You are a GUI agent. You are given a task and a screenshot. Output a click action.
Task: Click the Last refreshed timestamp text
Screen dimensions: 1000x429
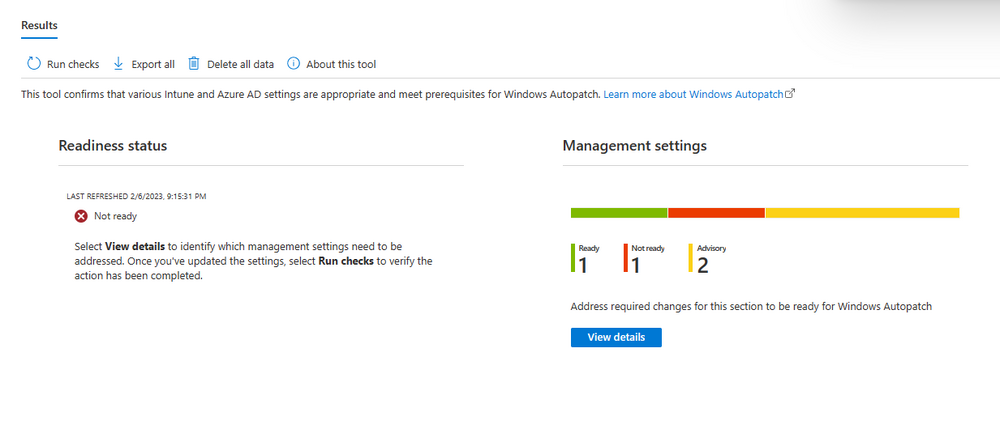click(x=136, y=197)
